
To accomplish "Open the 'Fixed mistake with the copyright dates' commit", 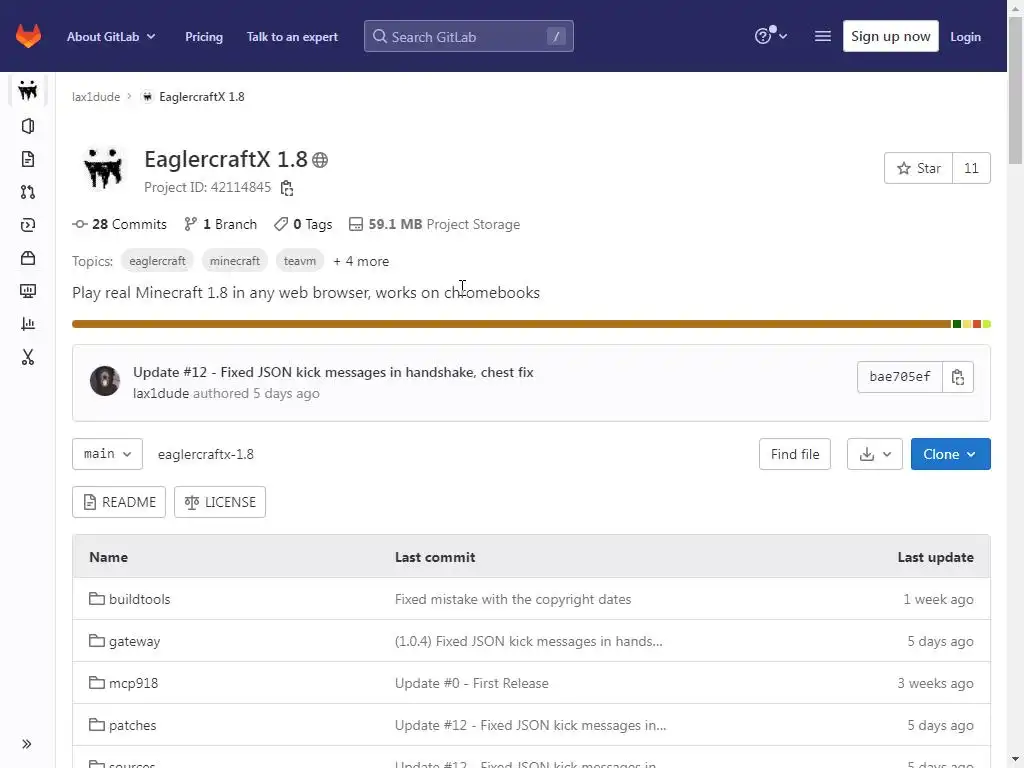I will point(513,599).
